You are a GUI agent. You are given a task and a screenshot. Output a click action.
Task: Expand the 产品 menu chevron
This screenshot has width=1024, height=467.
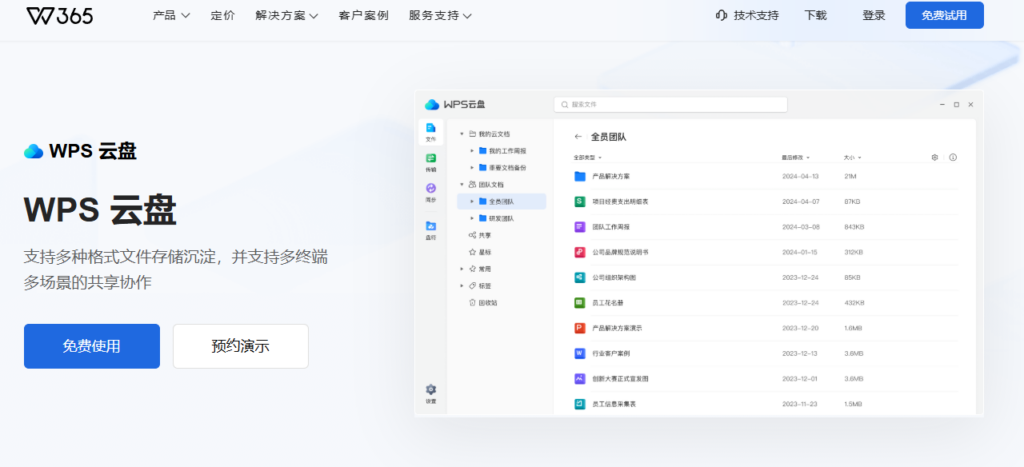(185, 16)
